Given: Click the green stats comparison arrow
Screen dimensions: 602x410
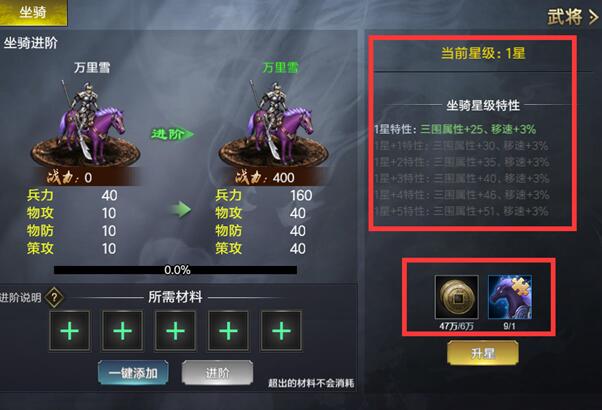Looking at the screenshot, I should (x=180, y=210).
